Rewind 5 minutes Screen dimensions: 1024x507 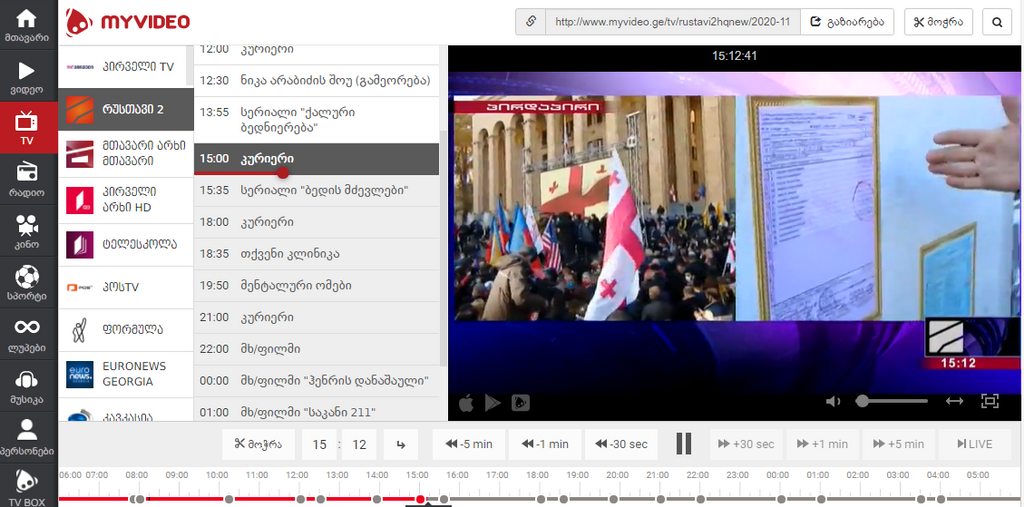tap(469, 444)
